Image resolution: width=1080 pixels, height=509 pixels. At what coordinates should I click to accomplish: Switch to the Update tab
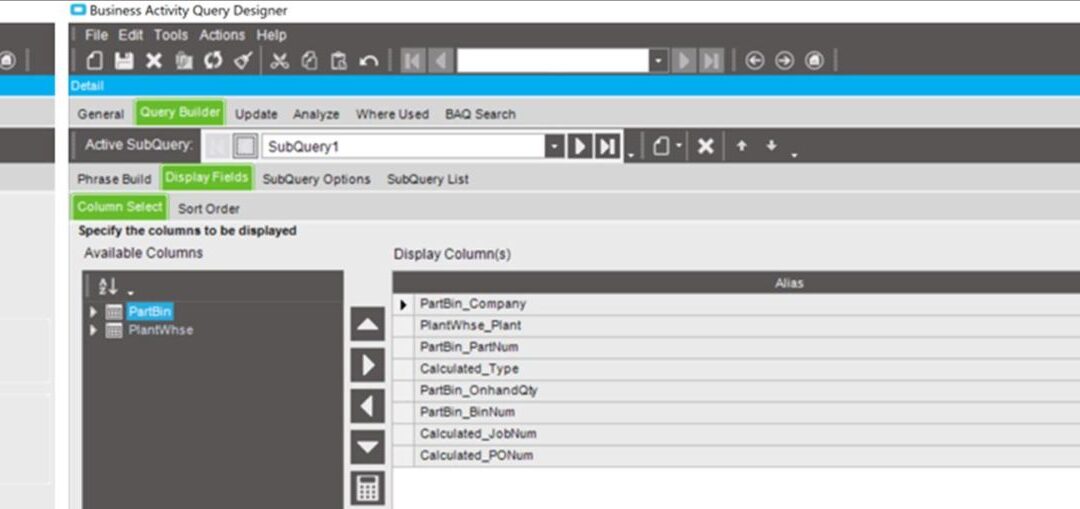coord(256,114)
